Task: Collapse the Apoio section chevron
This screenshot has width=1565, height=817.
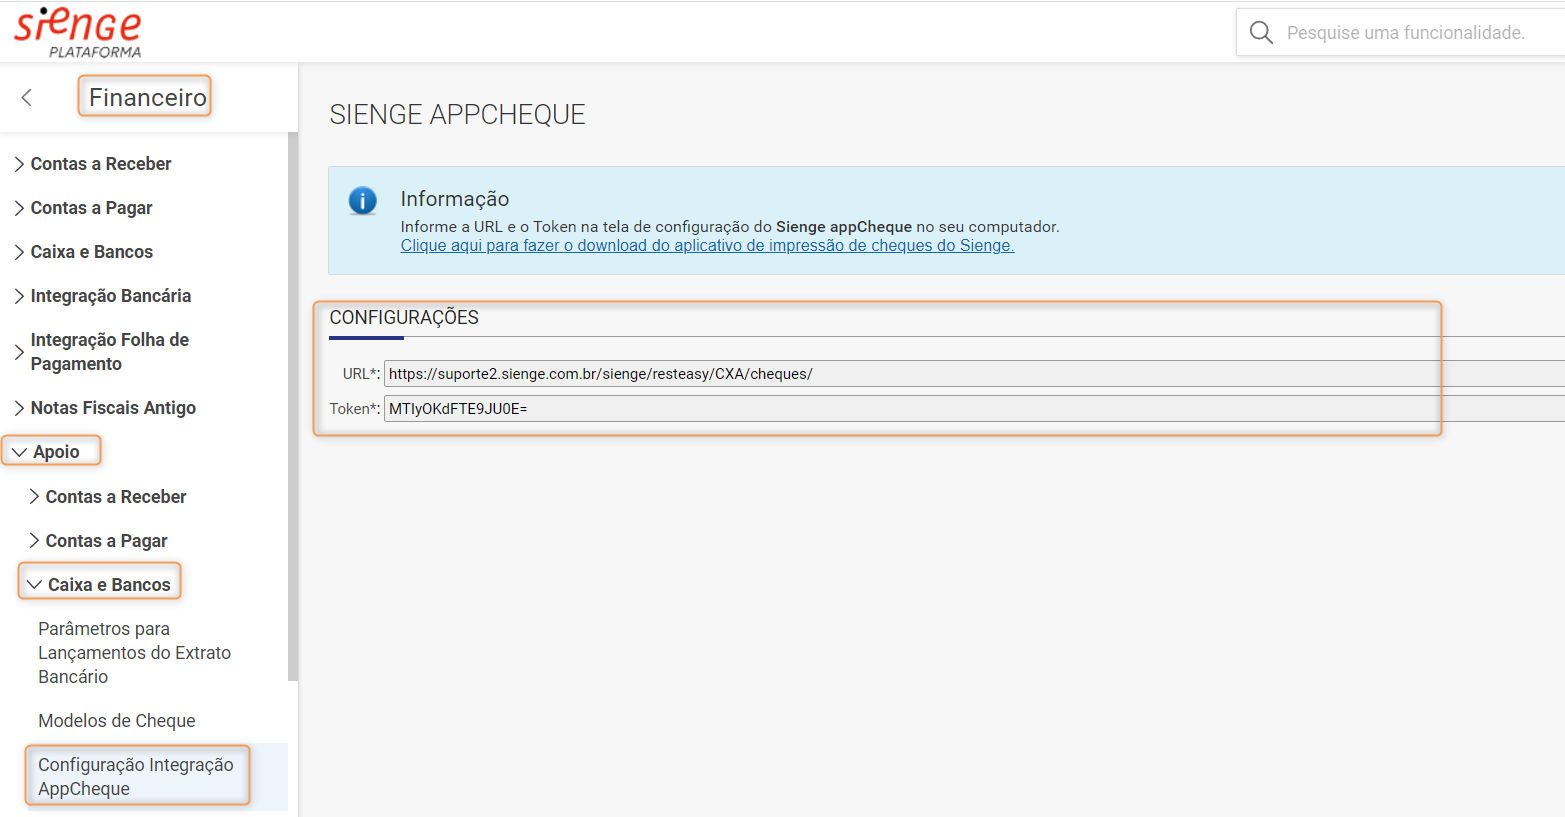Action: point(19,452)
